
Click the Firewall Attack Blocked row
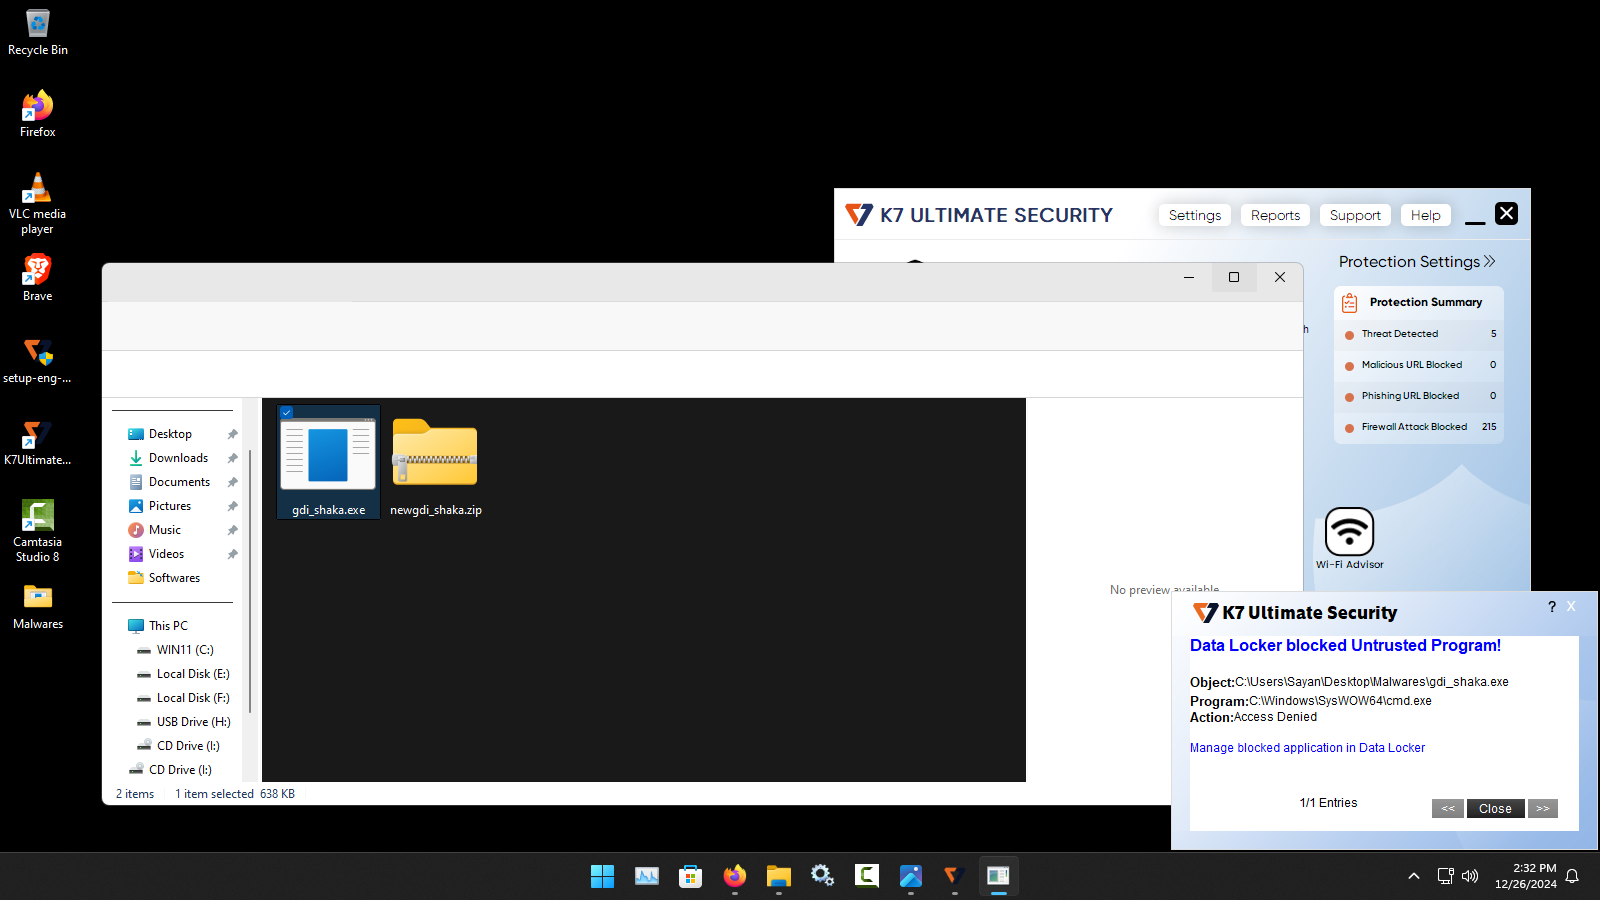(1420, 427)
